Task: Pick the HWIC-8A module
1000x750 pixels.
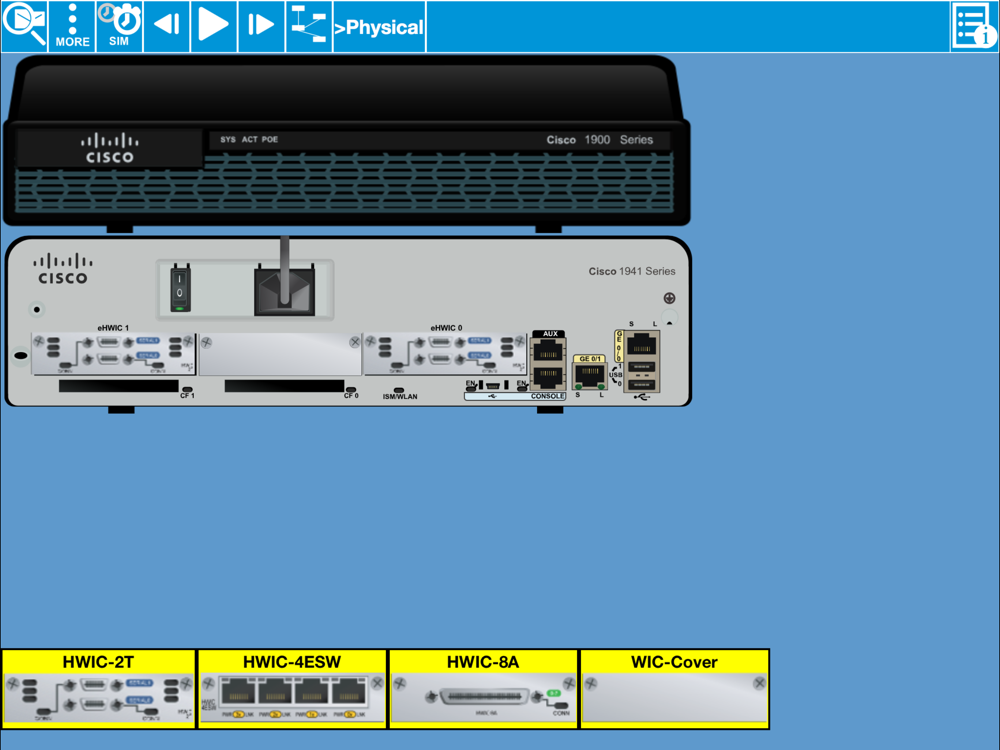Action: (483, 689)
